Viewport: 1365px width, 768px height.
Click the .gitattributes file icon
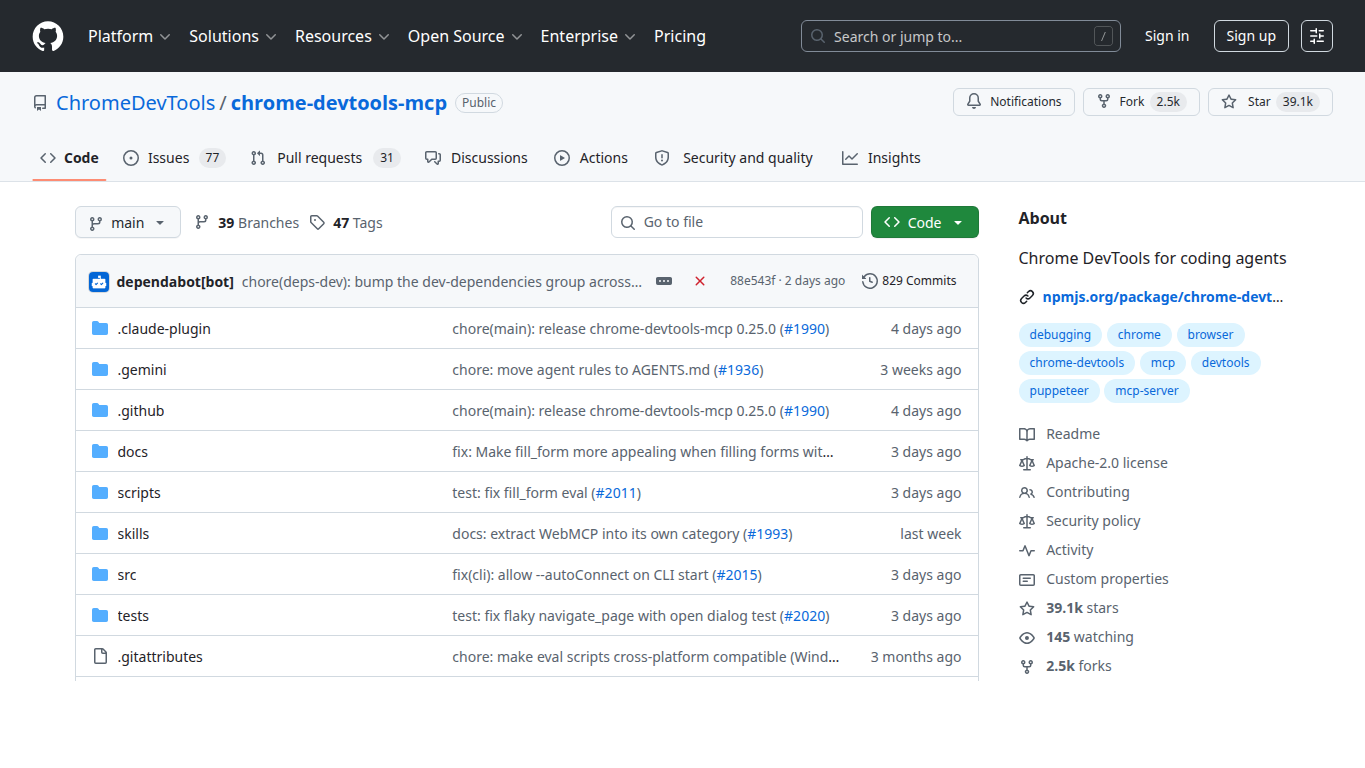coord(100,657)
